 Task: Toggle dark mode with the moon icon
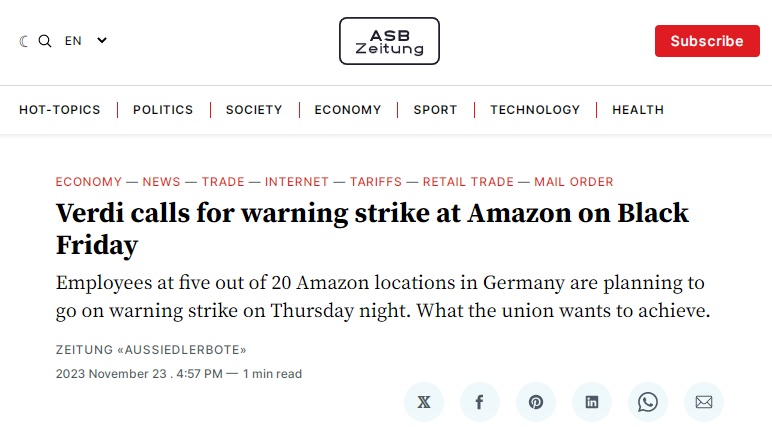pyautogui.click(x=23, y=41)
